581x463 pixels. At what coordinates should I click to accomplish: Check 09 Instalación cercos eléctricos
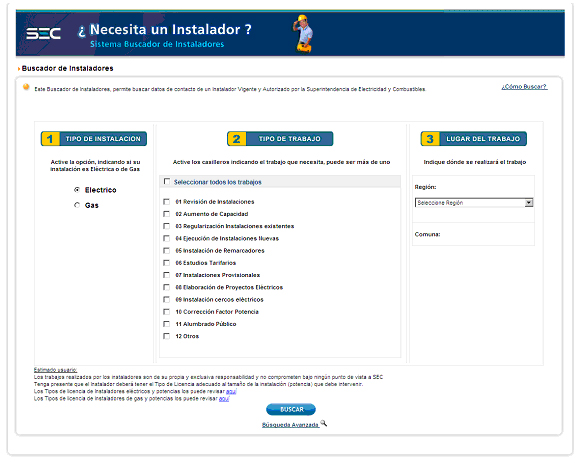(x=166, y=300)
